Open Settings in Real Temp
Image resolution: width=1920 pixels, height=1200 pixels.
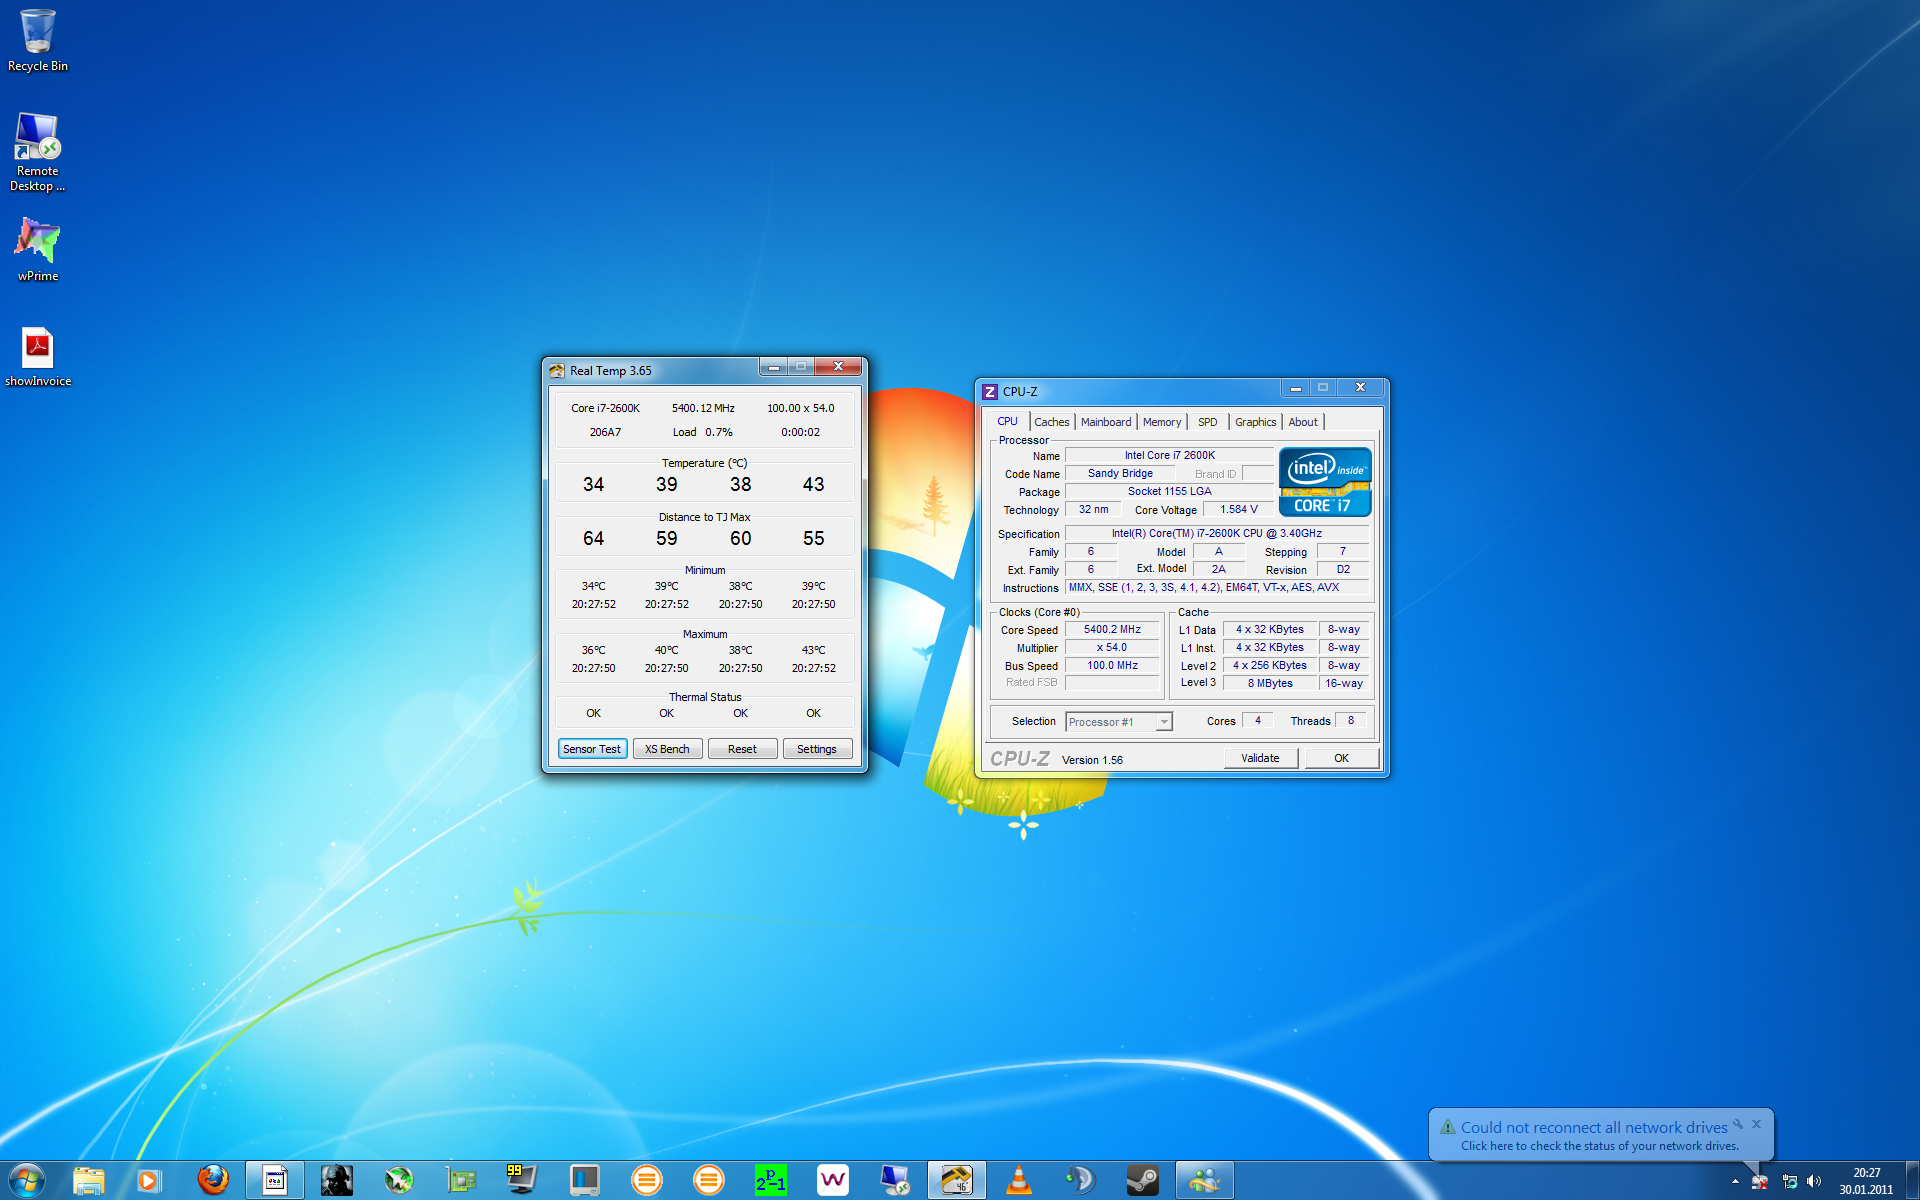[x=817, y=749]
